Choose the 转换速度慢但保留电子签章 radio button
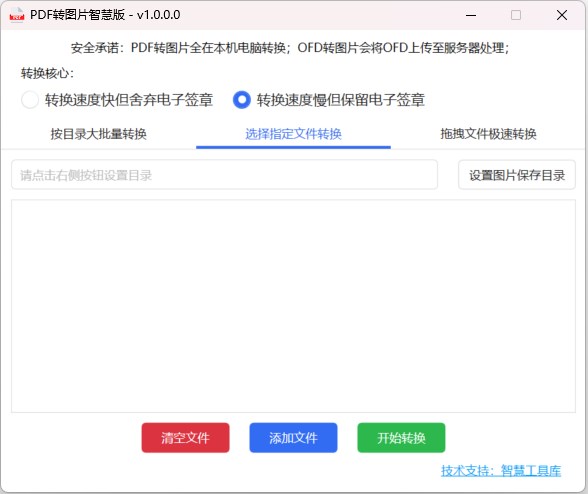Screen dimensions: 588x494 point(242,100)
